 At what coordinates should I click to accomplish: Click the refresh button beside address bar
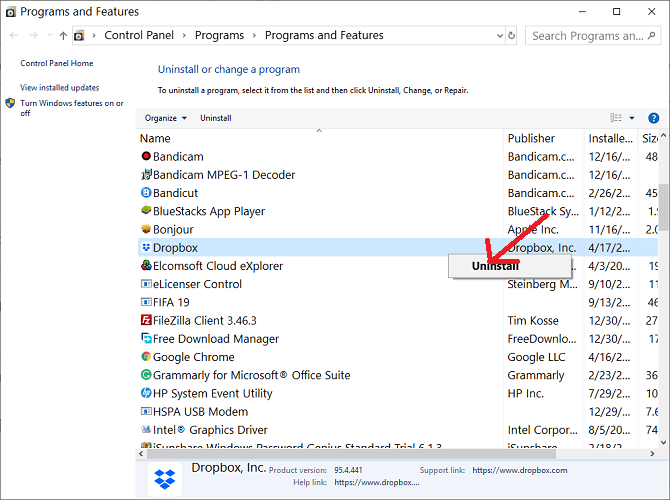511,35
